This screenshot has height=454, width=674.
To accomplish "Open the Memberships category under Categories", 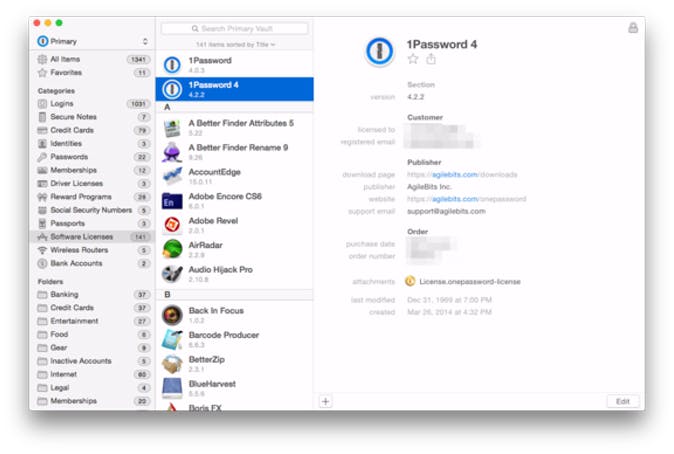I will [92, 170].
